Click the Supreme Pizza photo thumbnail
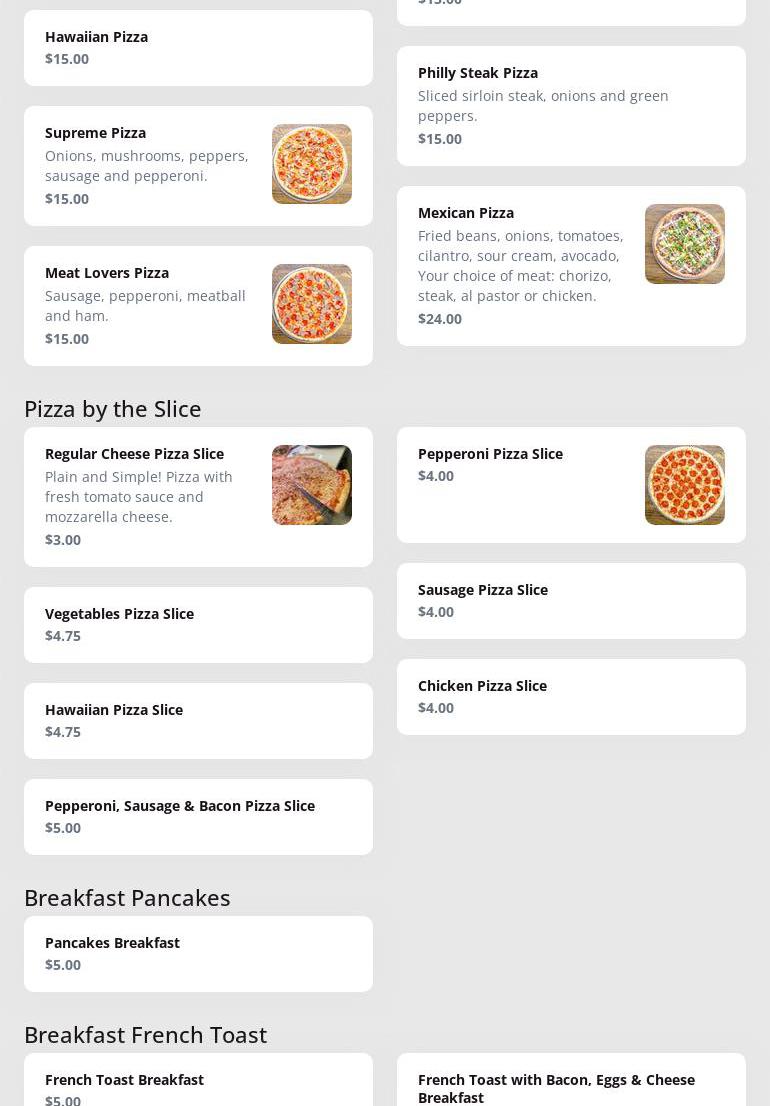770x1106 pixels. click(311, 164)
